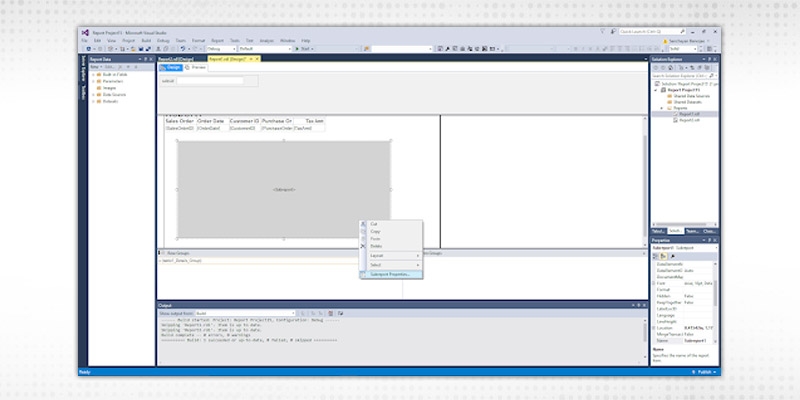This screenshot has height=400, width=800.
Task: Expand the Font property group
Action: coord(653,285)
